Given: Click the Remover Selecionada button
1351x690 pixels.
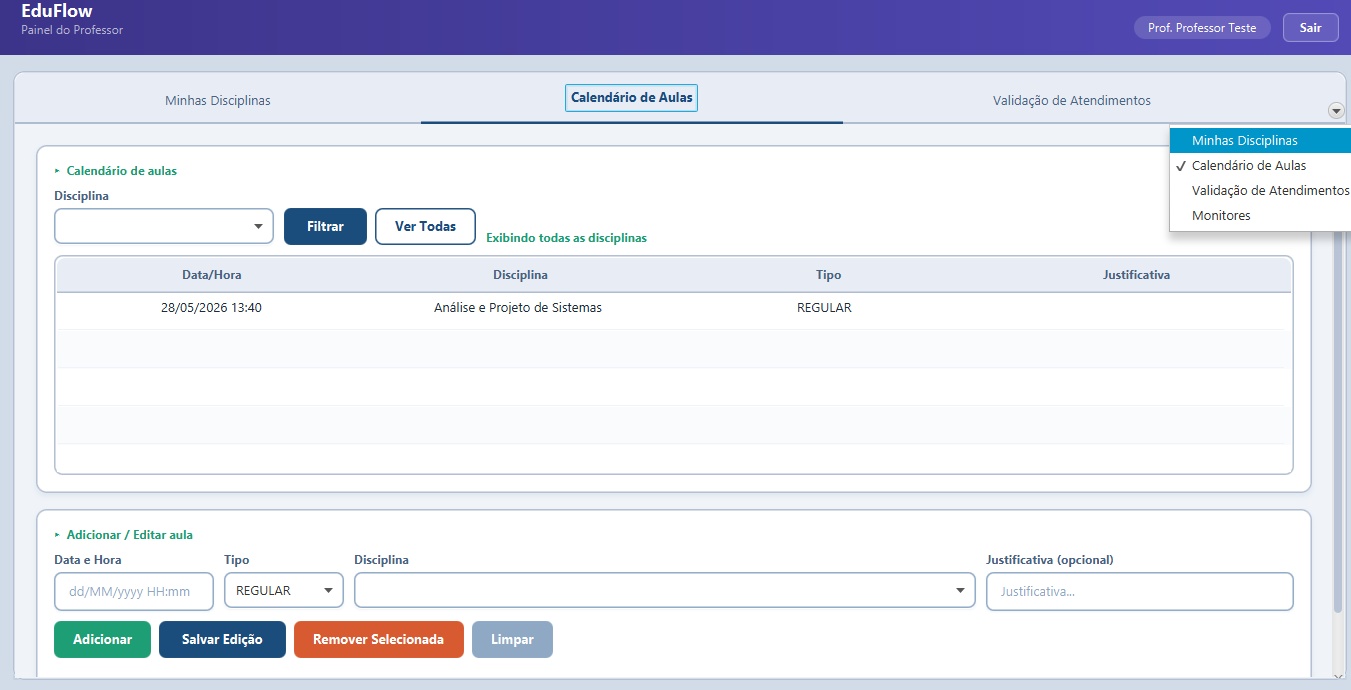Looking at the screenshot, I should click(x=379, y=640).
